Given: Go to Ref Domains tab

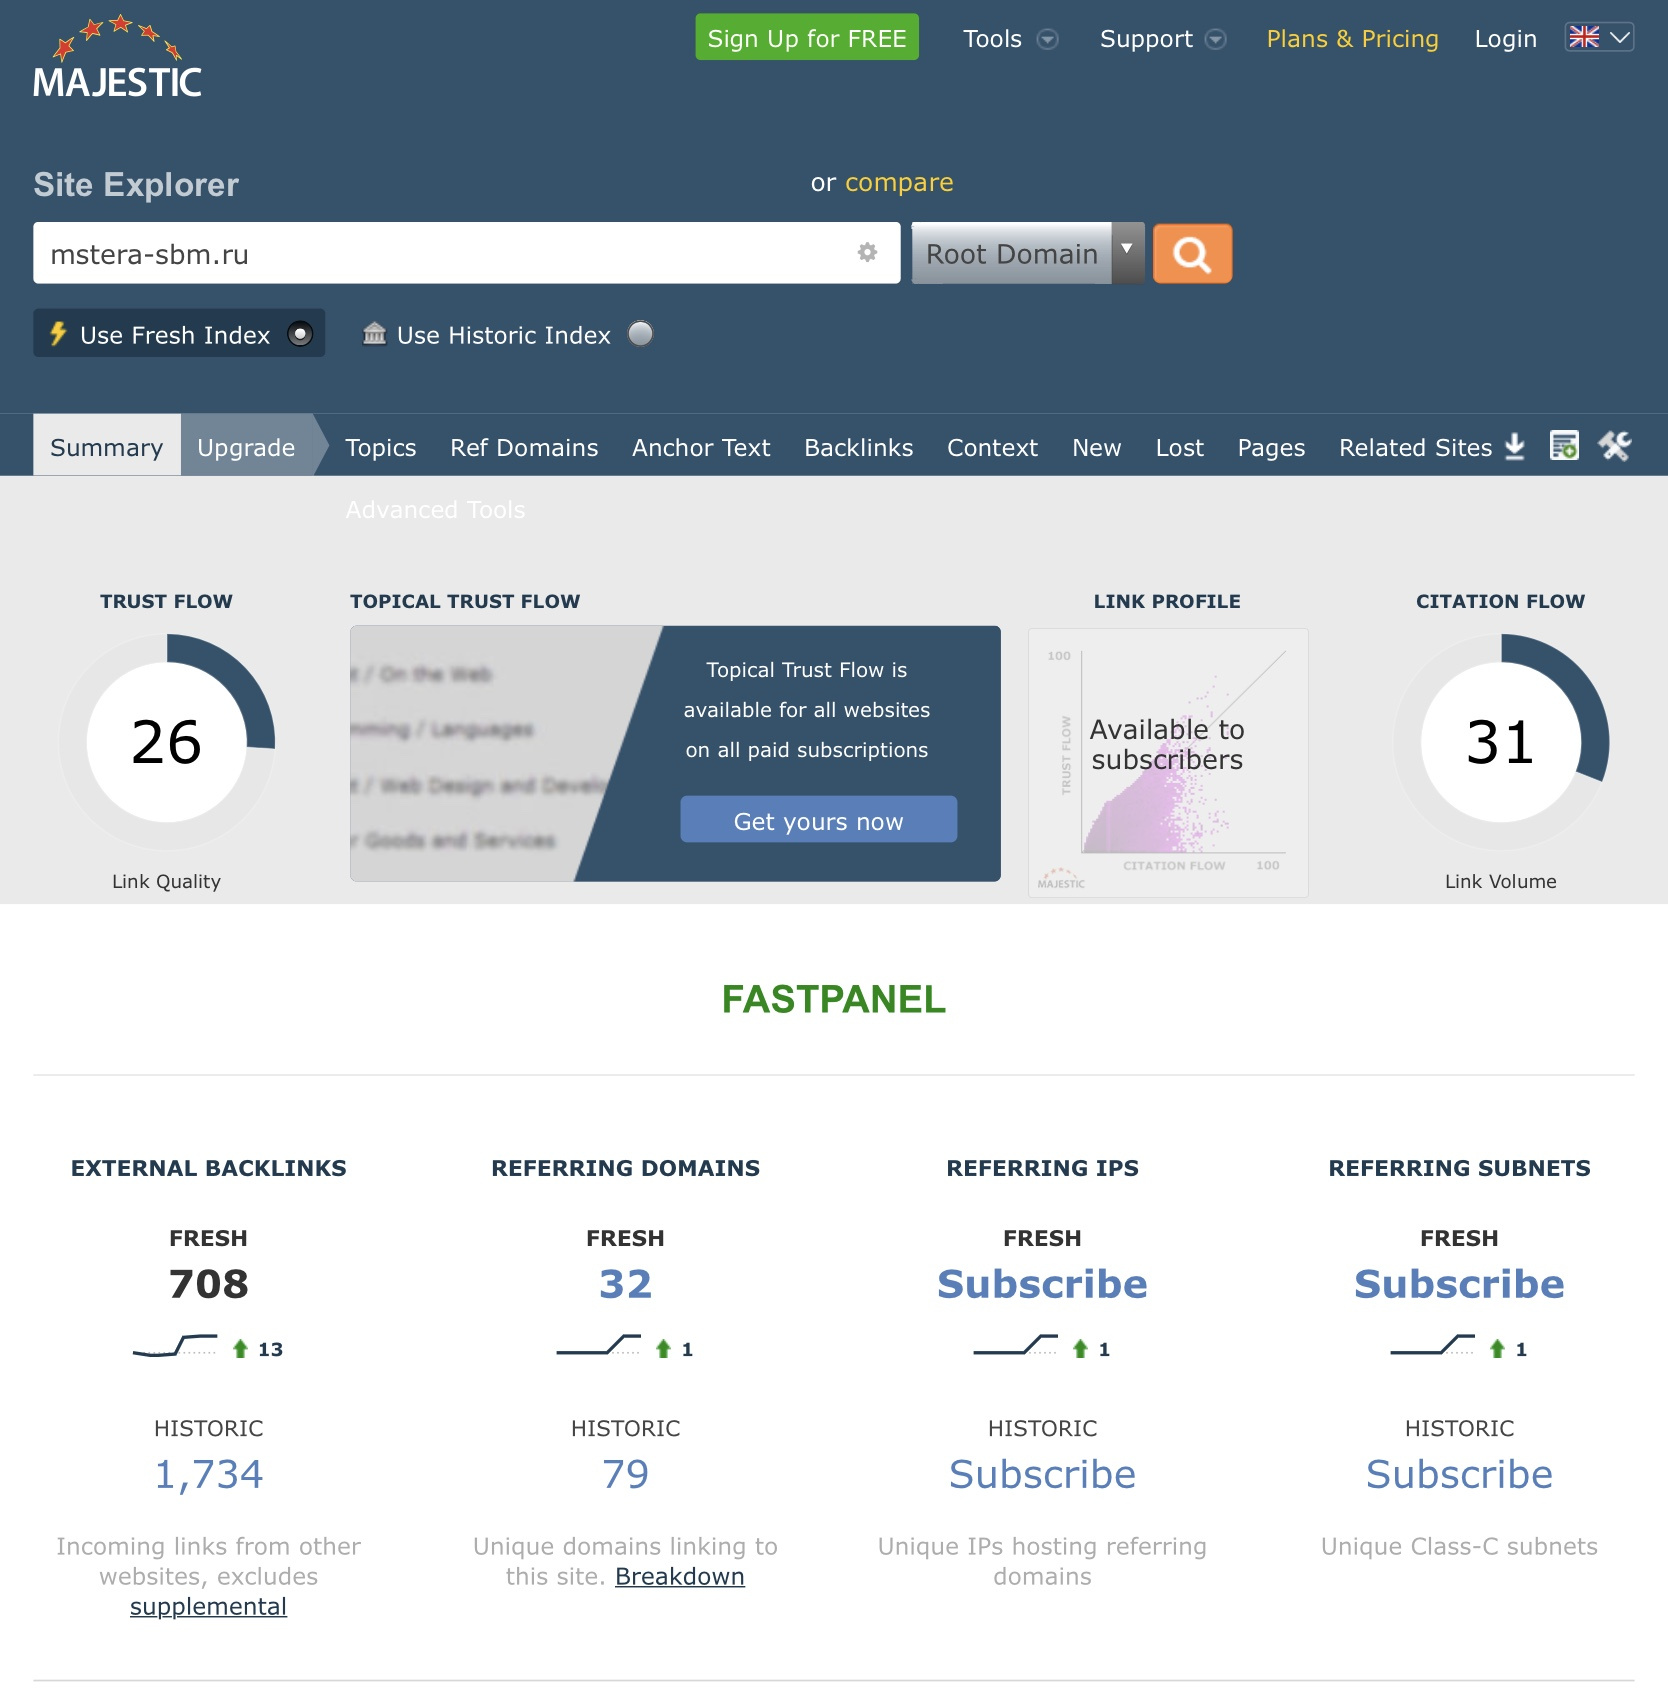Looking at the screenshot, I should pos(524,447).
